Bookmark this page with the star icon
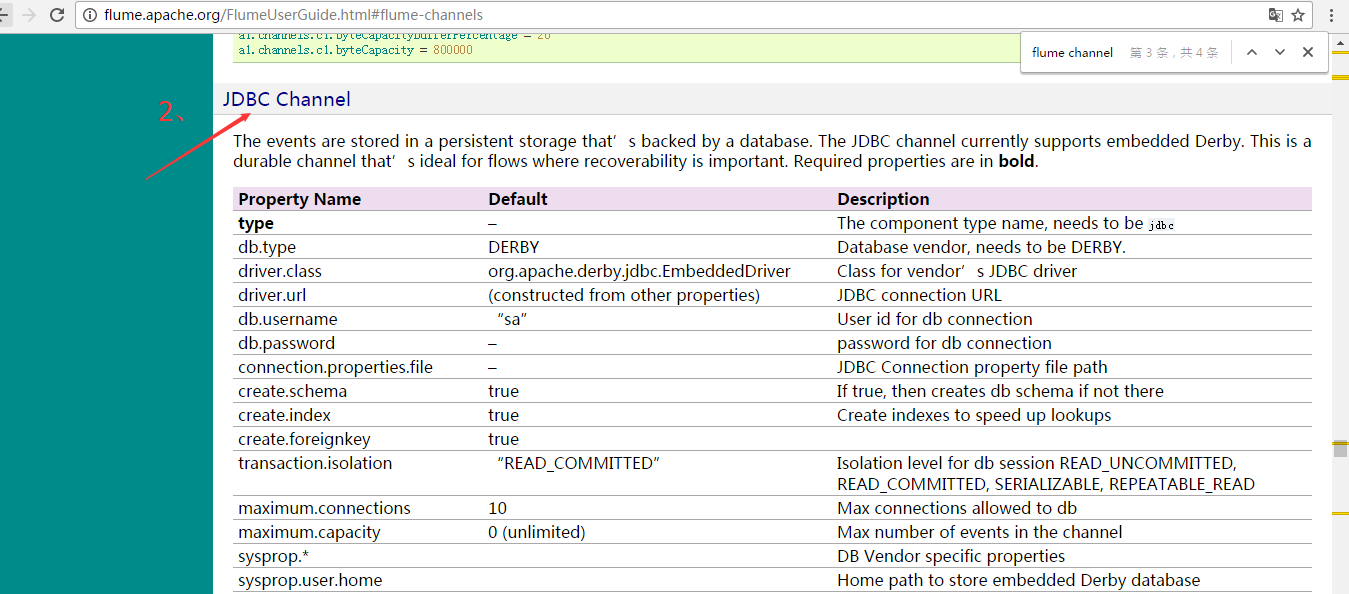 1298,15
